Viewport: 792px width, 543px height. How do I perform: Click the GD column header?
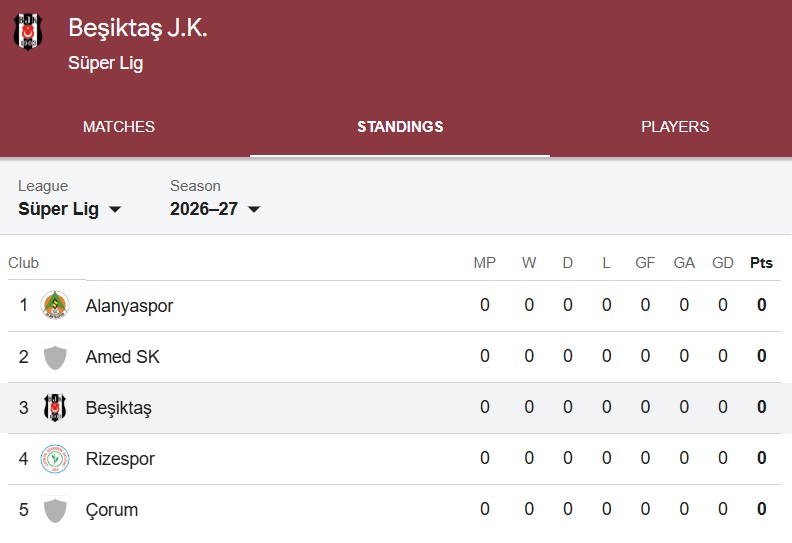[722, 263]
